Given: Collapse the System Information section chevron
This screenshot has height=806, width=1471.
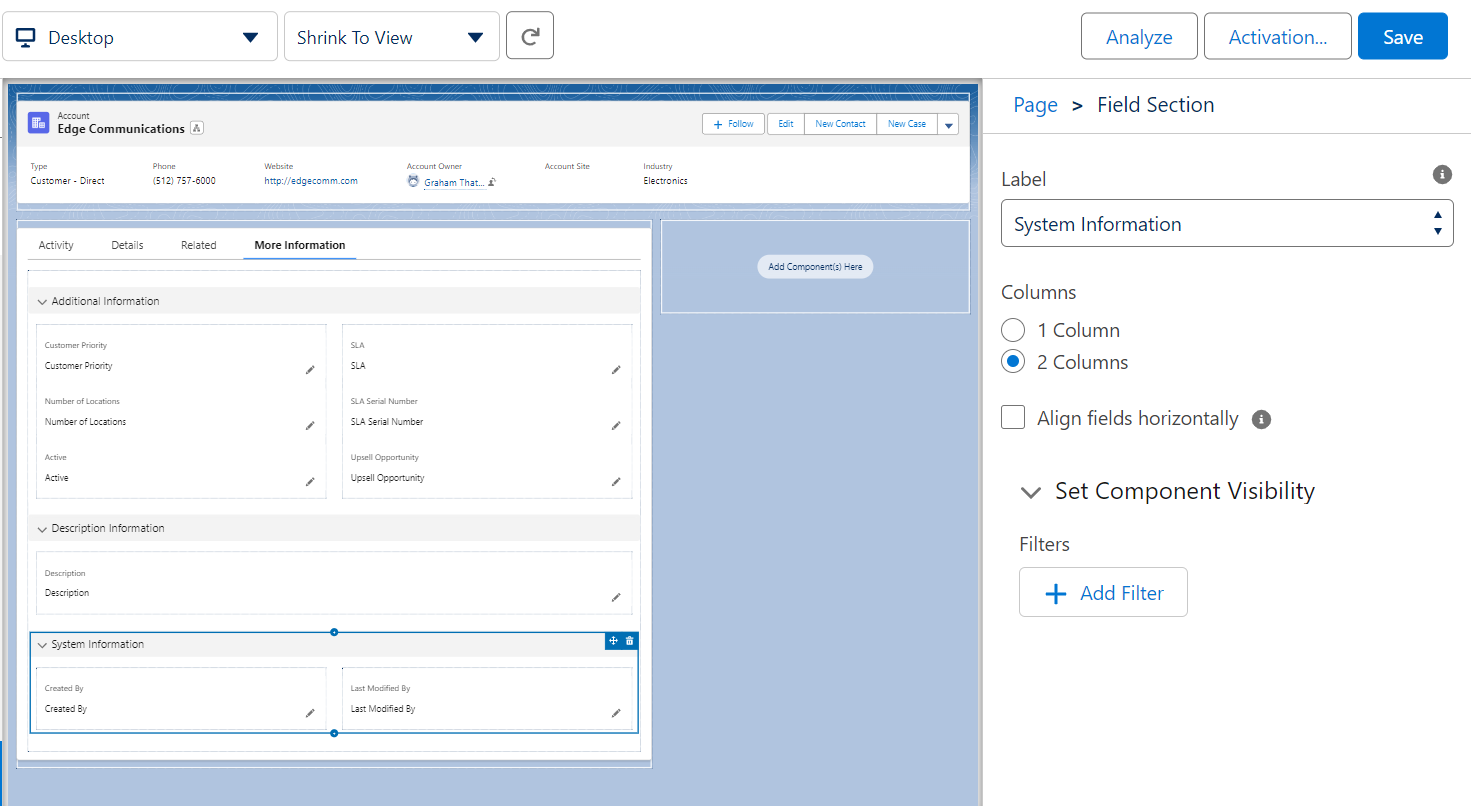Looking at the screenshot, I should coord(43,645).
